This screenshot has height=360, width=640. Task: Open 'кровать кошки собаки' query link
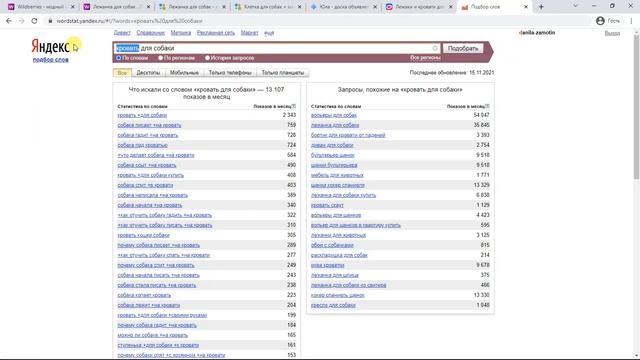[143, 235]
